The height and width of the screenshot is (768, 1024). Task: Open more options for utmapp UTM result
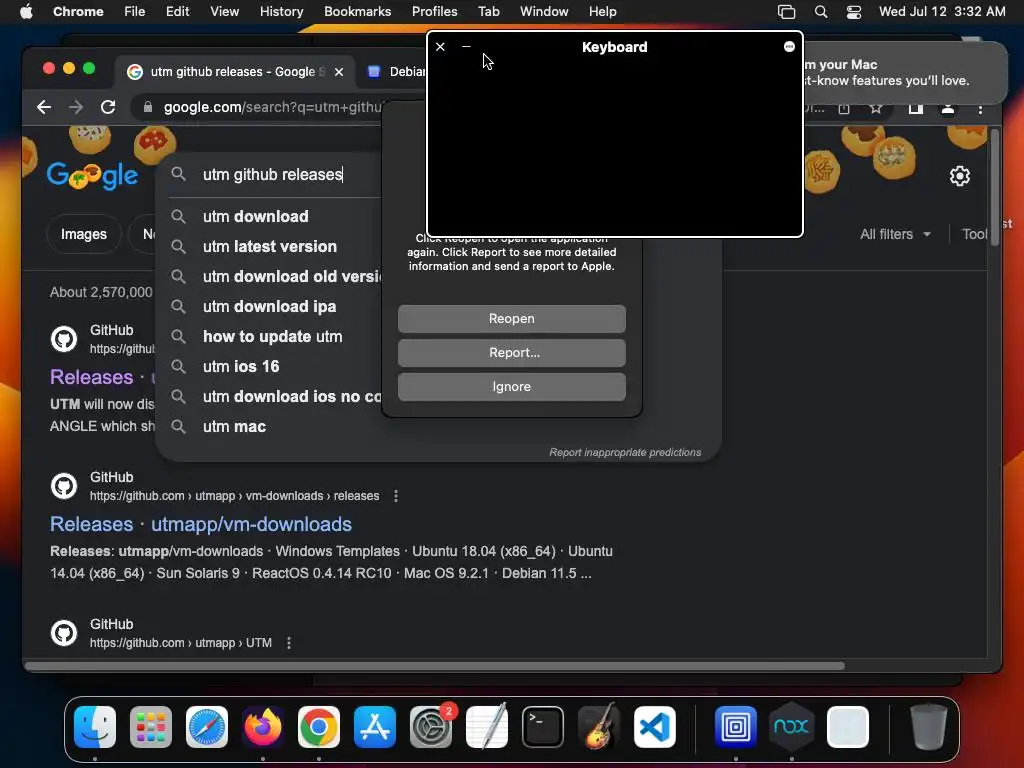coord(289,643)
